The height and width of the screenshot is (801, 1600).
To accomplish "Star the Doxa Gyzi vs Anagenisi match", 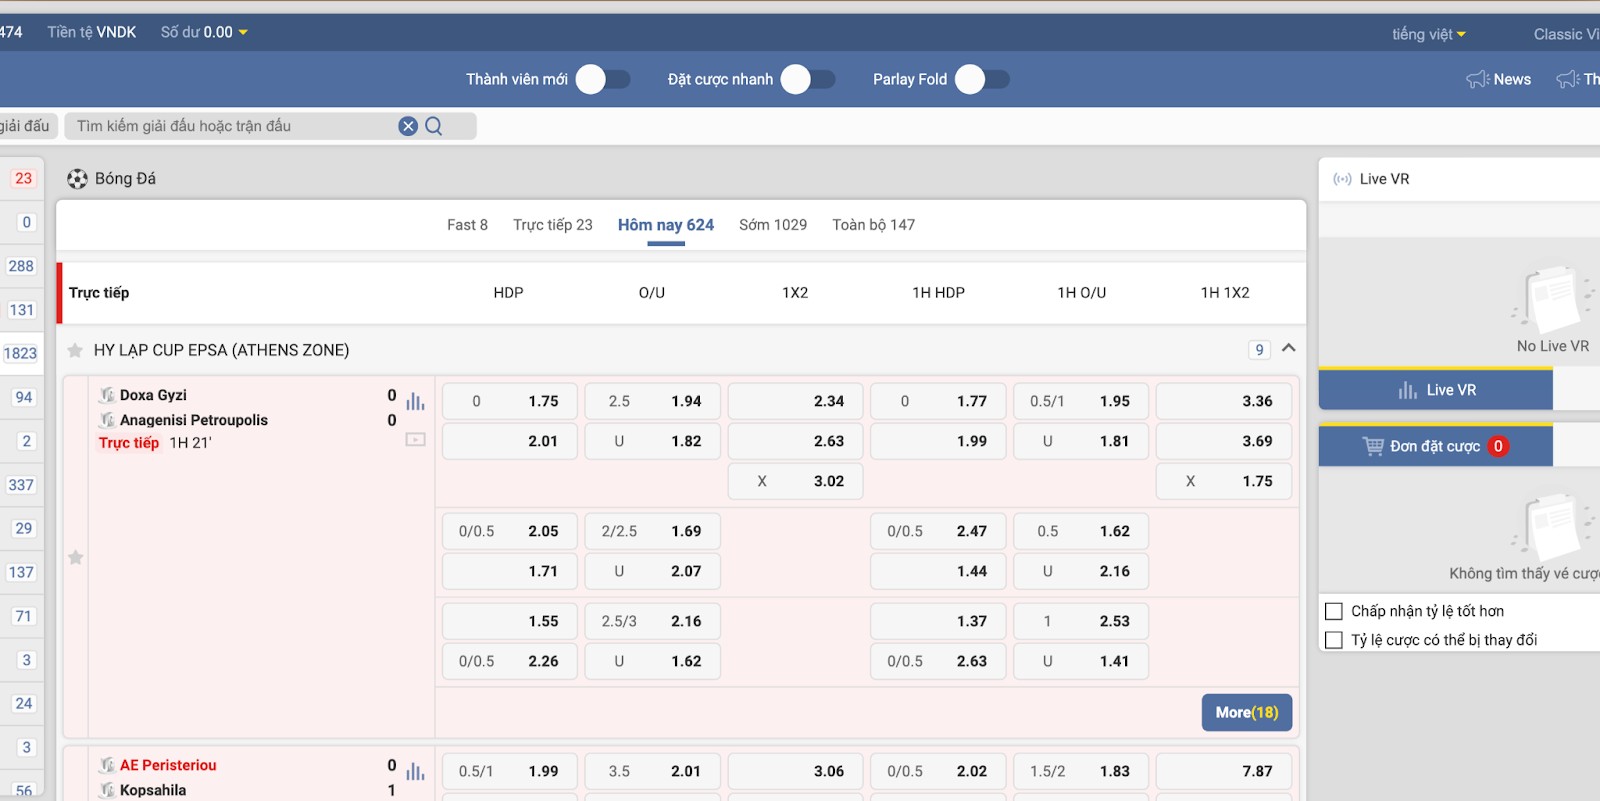I will tap(76, 557).
